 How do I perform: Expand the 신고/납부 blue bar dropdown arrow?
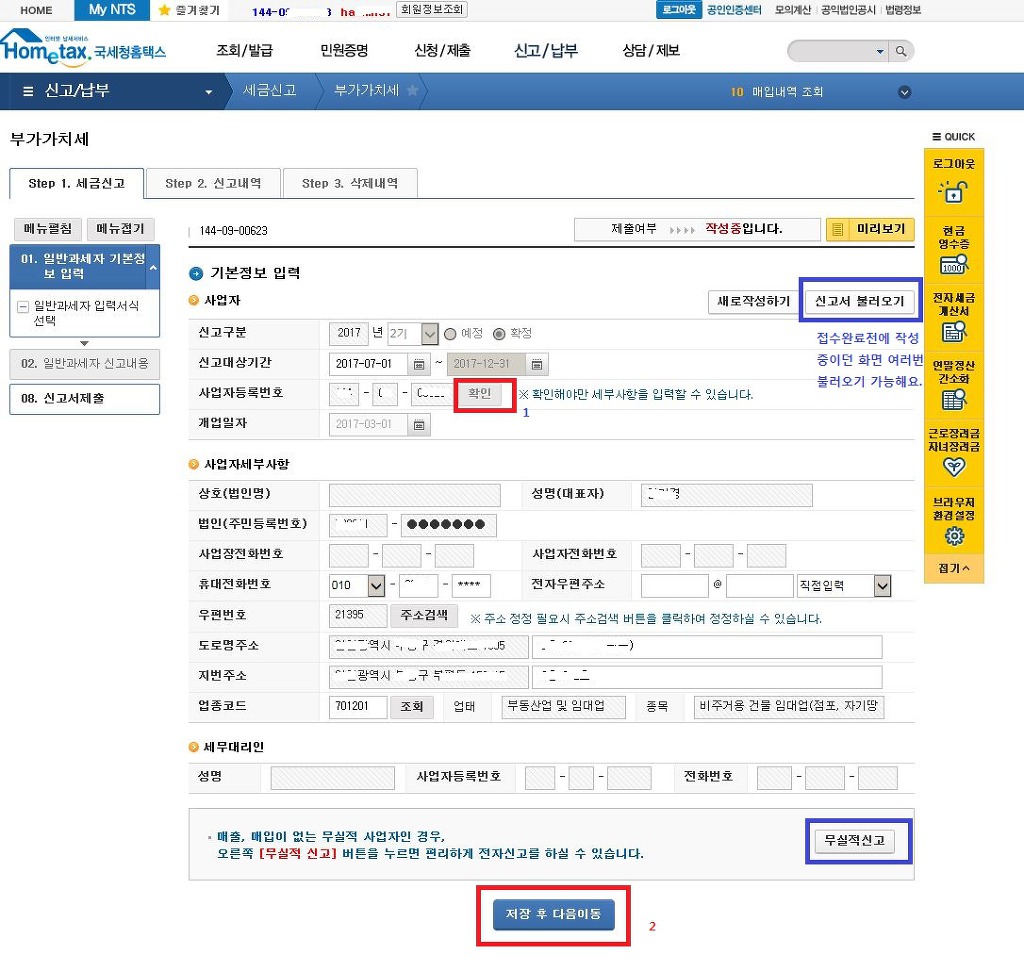pos(208,92)
